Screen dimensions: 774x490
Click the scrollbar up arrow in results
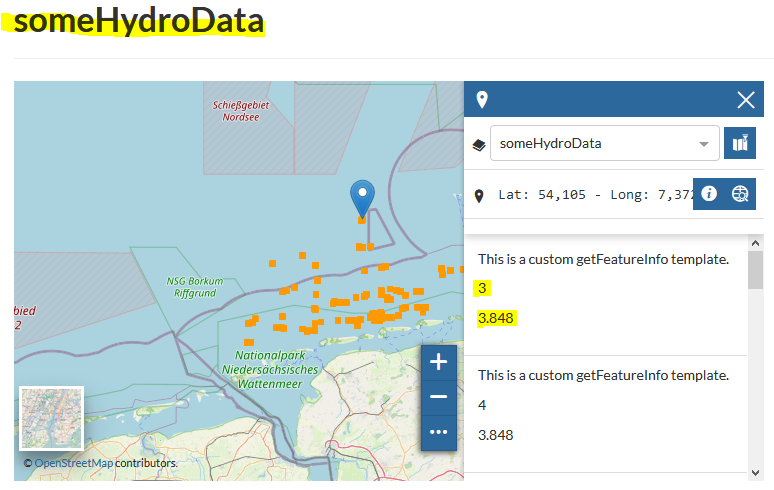coord(755,243)
